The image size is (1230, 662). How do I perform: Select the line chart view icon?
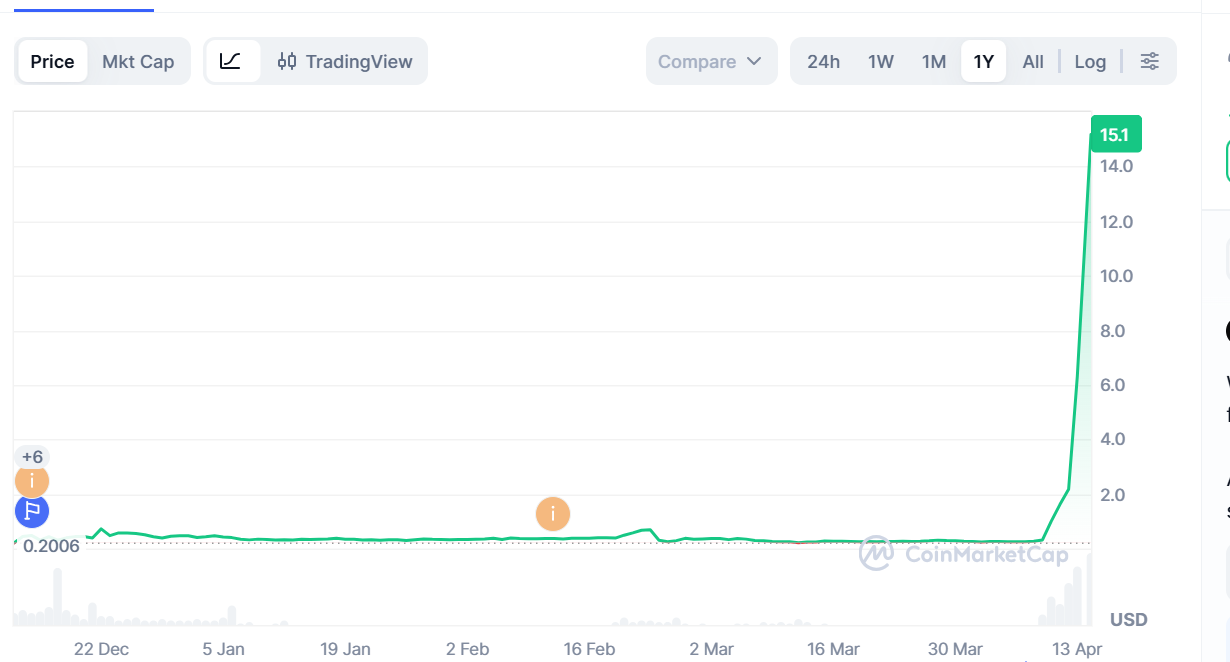(x=231, y=61)
